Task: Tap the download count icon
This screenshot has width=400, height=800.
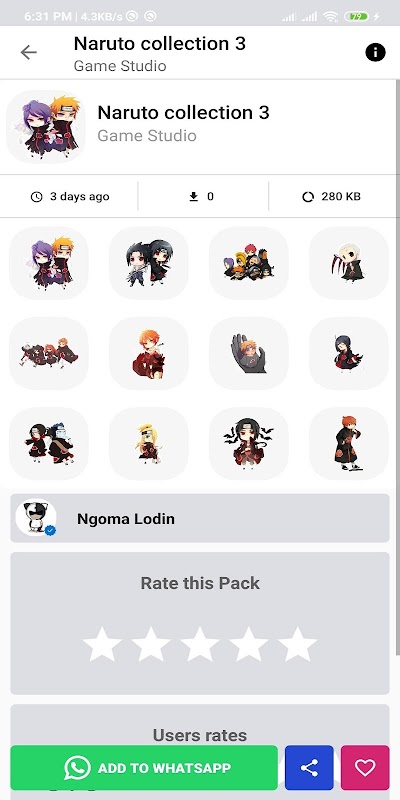Action: tap(193, 196)
